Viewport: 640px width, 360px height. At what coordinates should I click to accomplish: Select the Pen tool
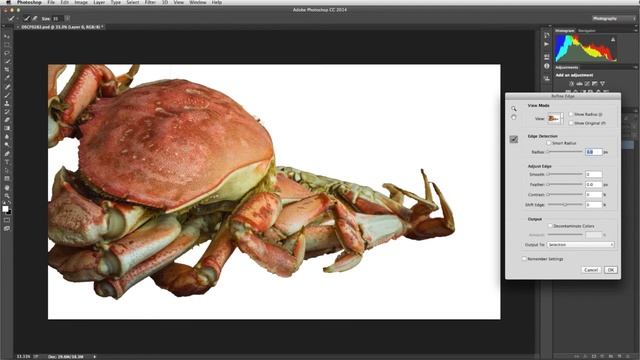(x=7, y=154)
